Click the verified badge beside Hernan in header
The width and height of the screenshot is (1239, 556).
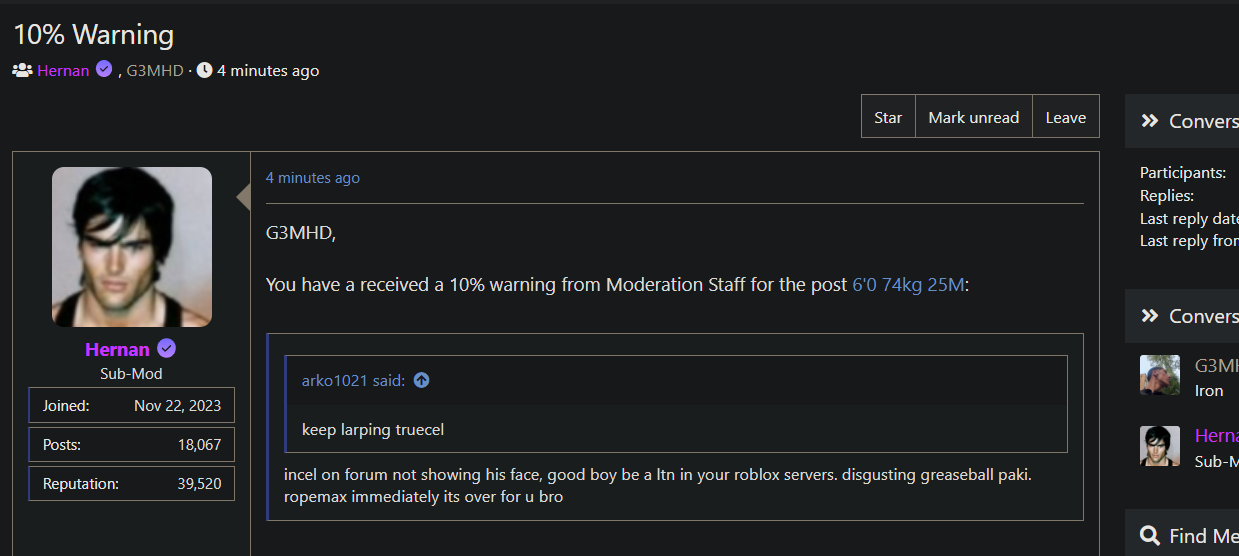point(104,70)
